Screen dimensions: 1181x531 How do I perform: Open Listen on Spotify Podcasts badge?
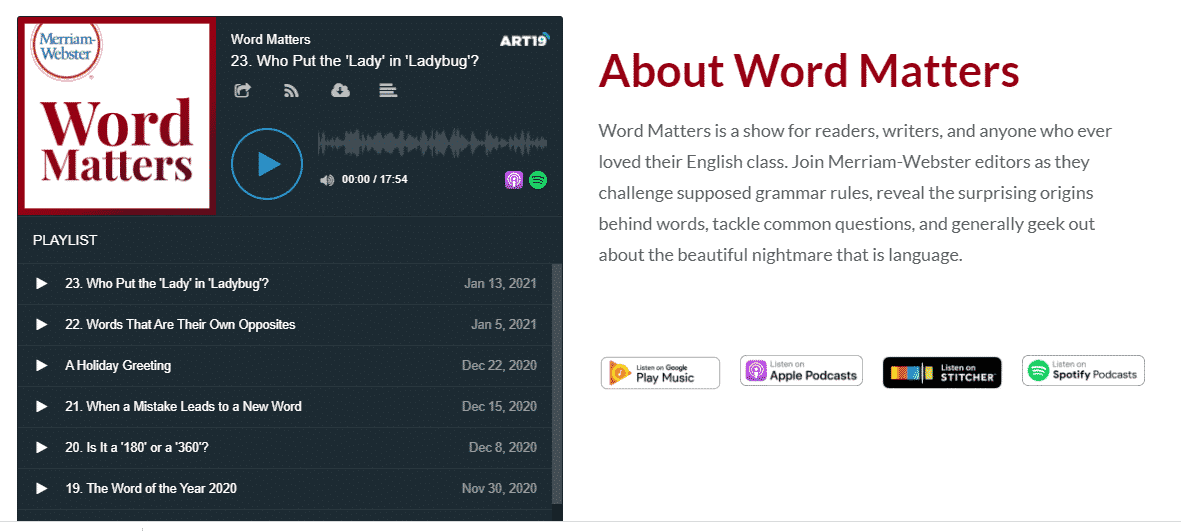point(1083,371)
